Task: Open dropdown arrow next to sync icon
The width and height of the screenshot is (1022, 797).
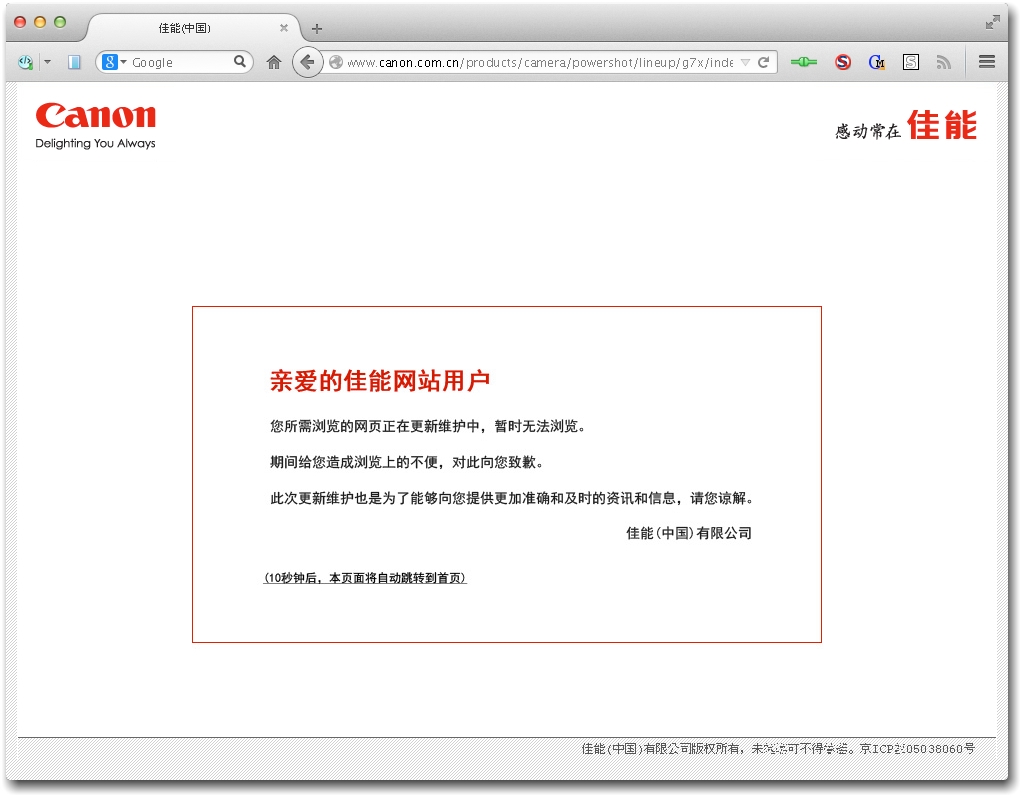Action: tap(48, 62)
